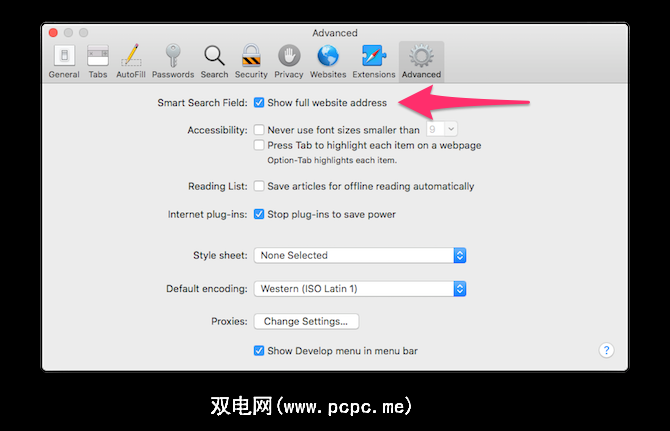Open the Websites globe pane
Screen dimensions: 670x431
tap(328, 62)
